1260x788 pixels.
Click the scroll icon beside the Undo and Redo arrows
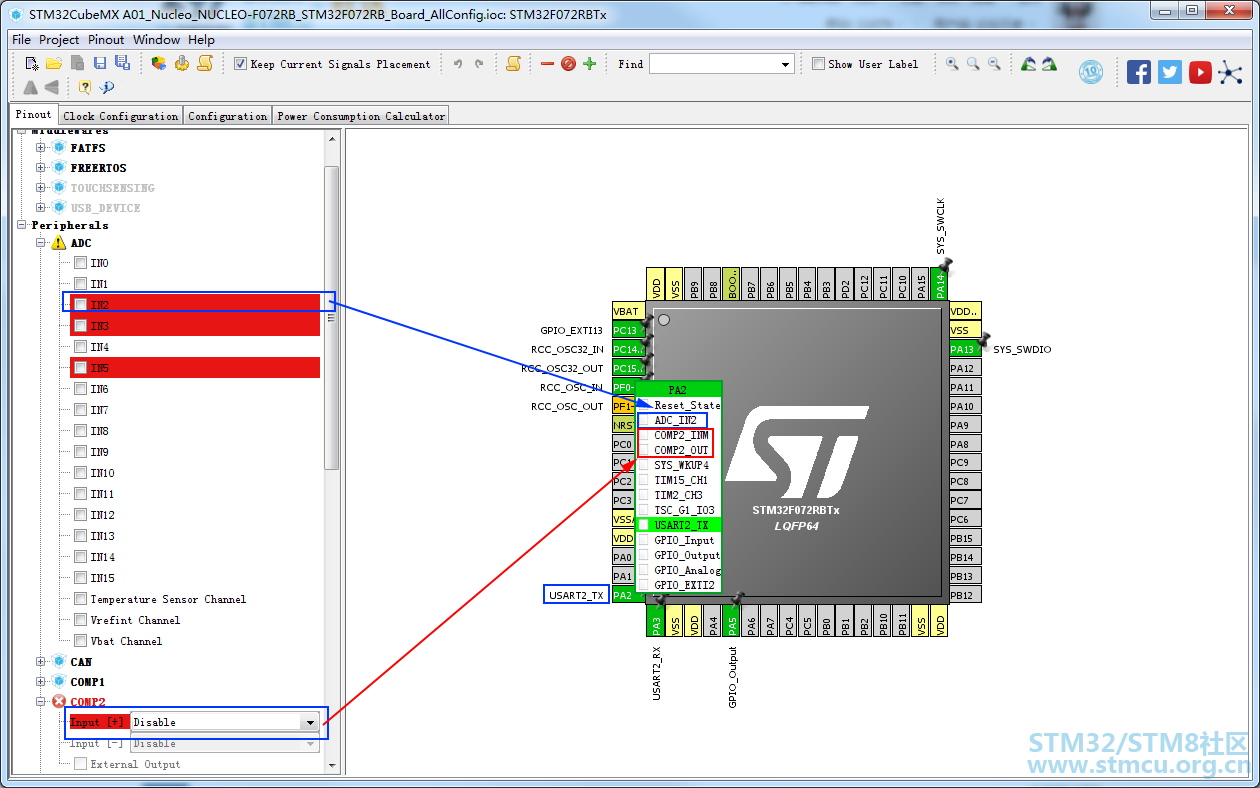click(x=513, y=64)
